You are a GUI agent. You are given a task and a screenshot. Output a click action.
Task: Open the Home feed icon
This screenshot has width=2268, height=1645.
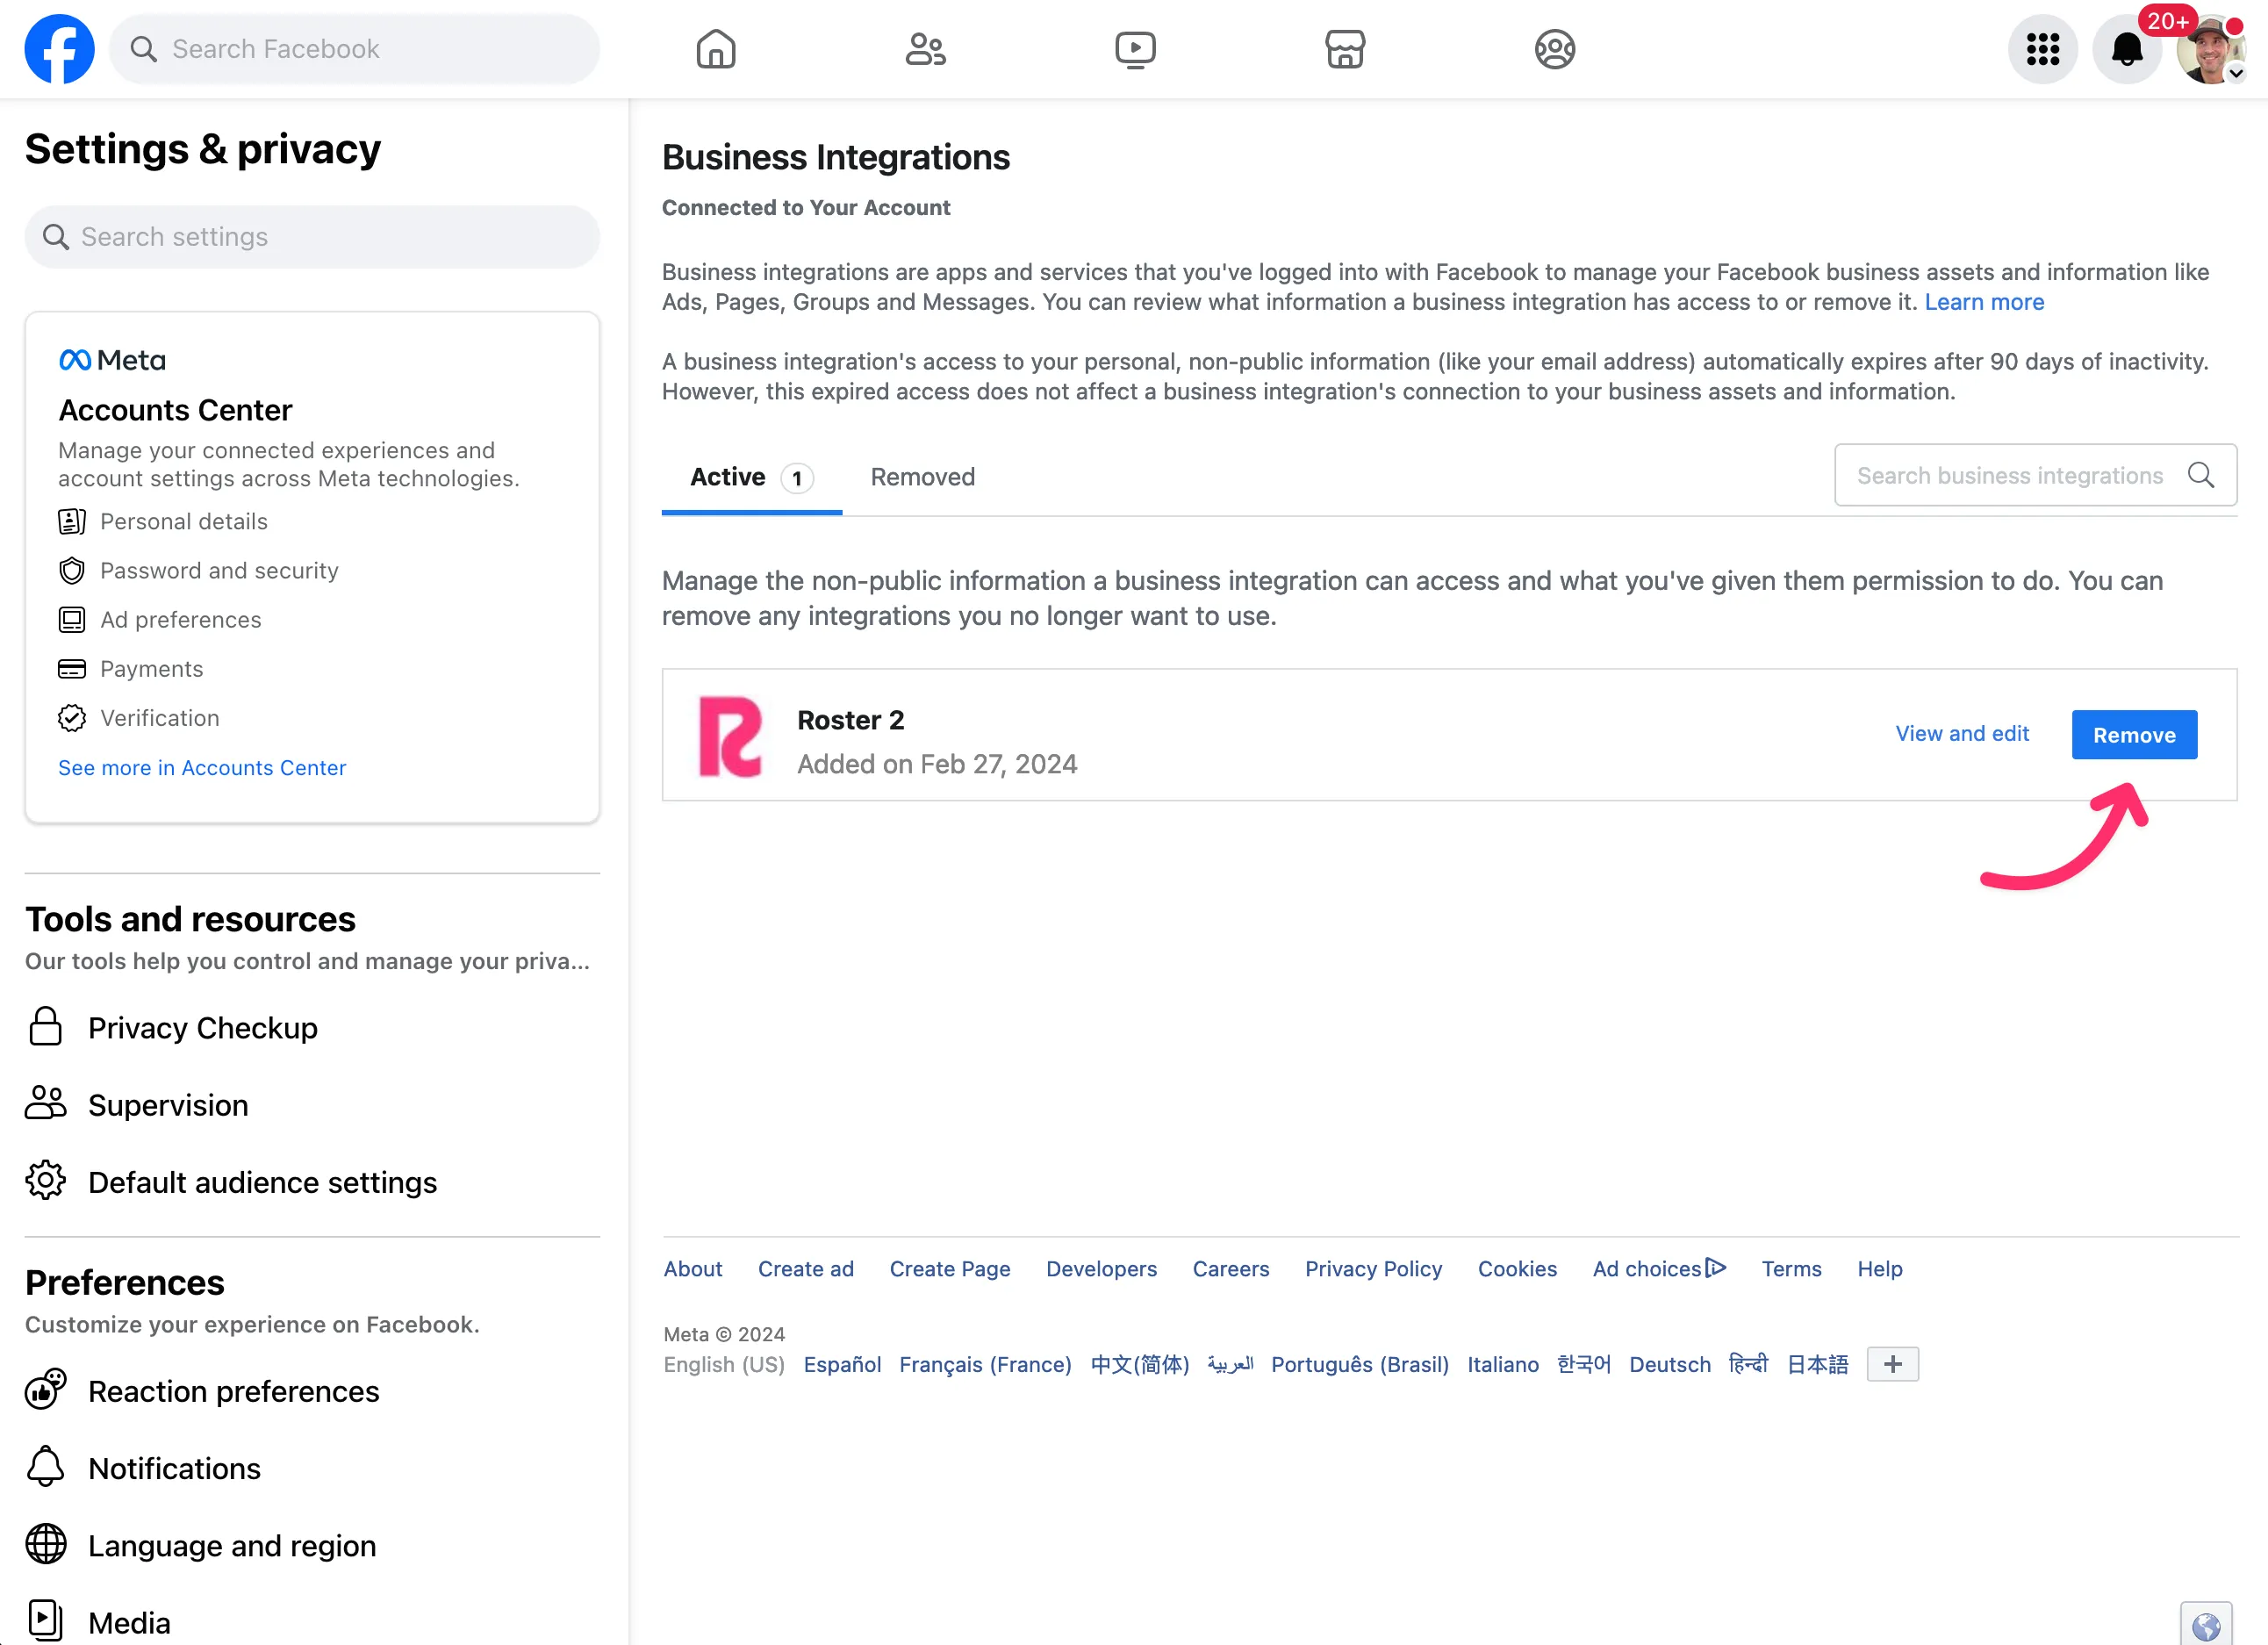716,49
